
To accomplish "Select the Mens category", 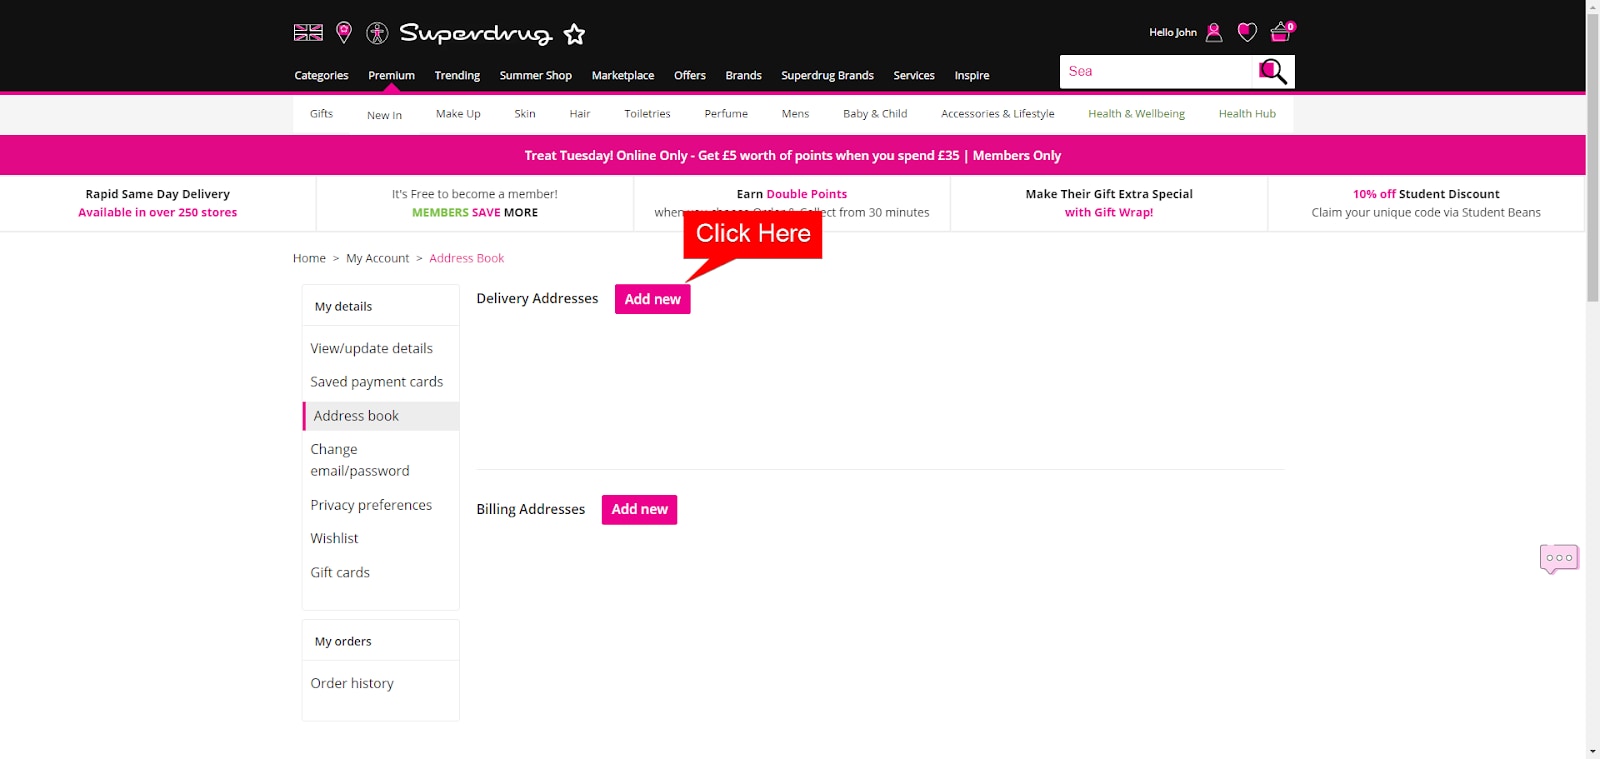I will (x=795, y=114).
